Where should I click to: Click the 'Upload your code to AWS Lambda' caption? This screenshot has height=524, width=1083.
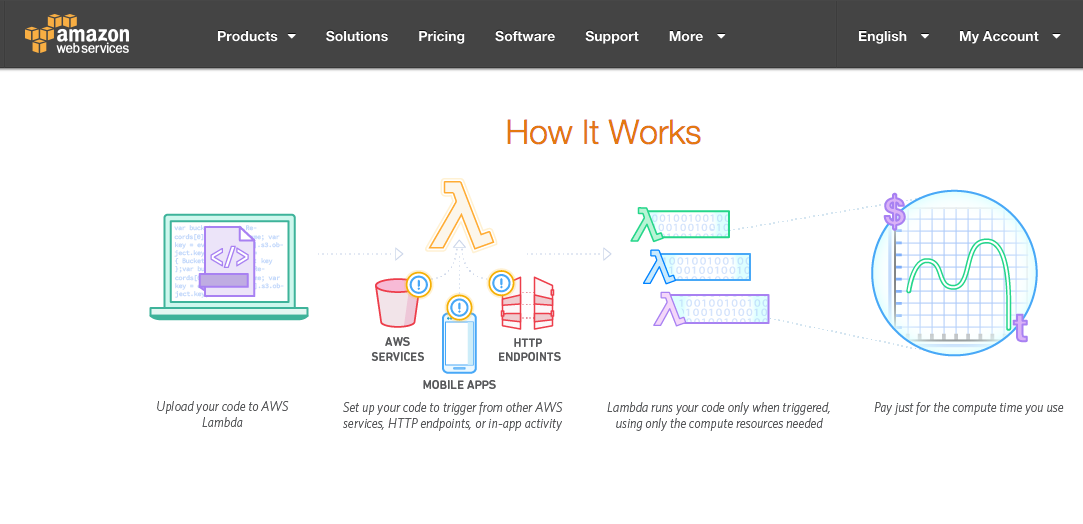(222, 414)
